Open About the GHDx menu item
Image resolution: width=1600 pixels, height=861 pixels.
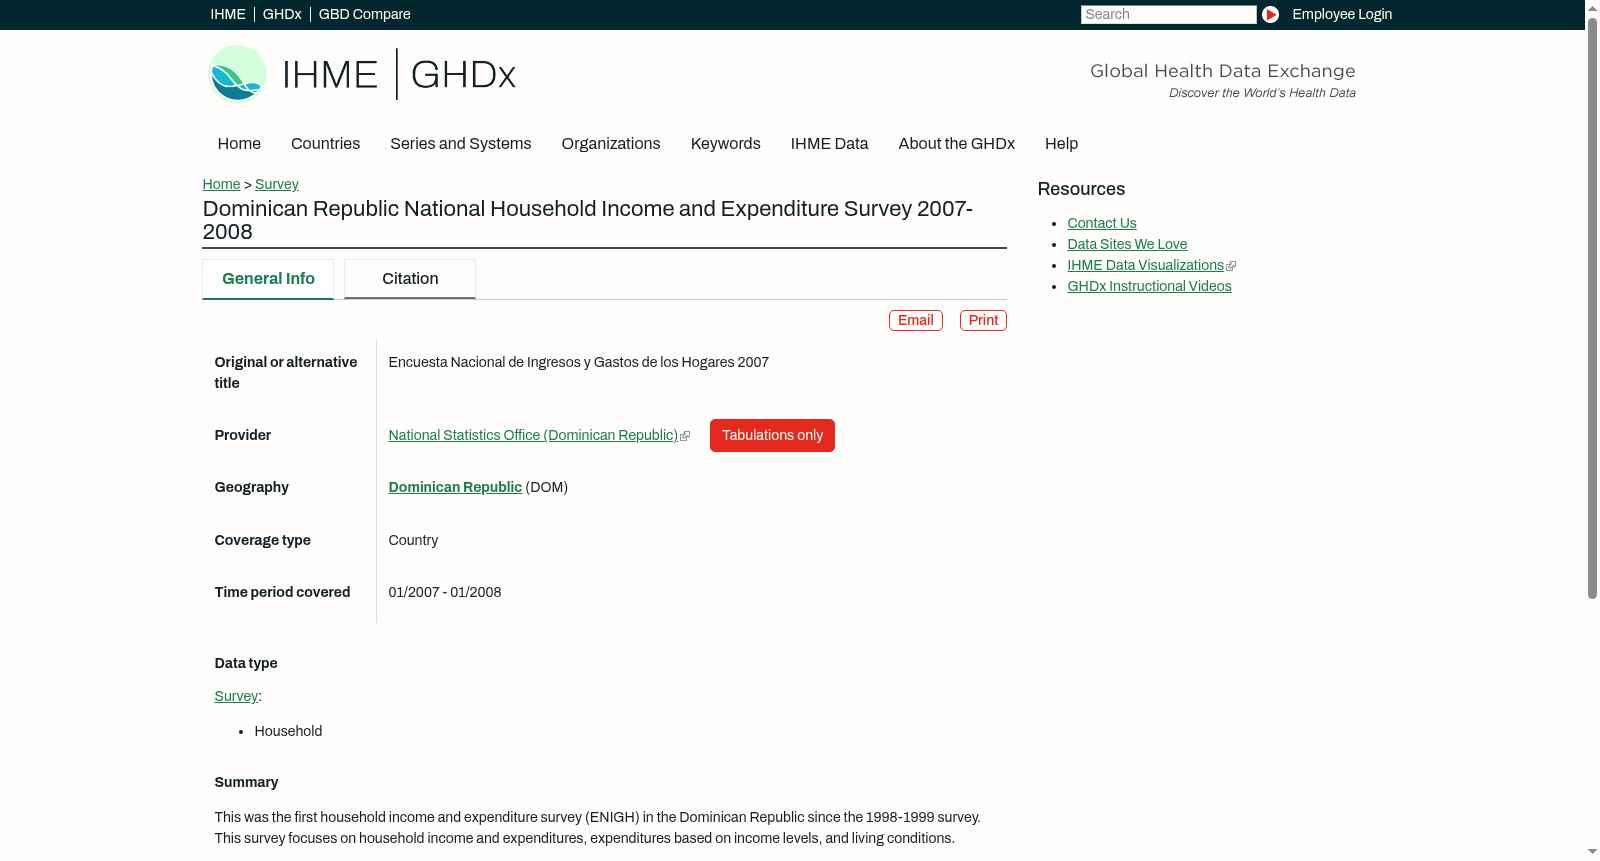coord(956,144)
